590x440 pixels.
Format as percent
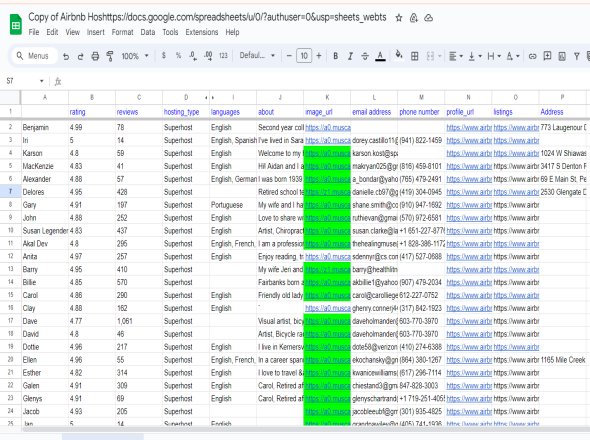[178, 56]
